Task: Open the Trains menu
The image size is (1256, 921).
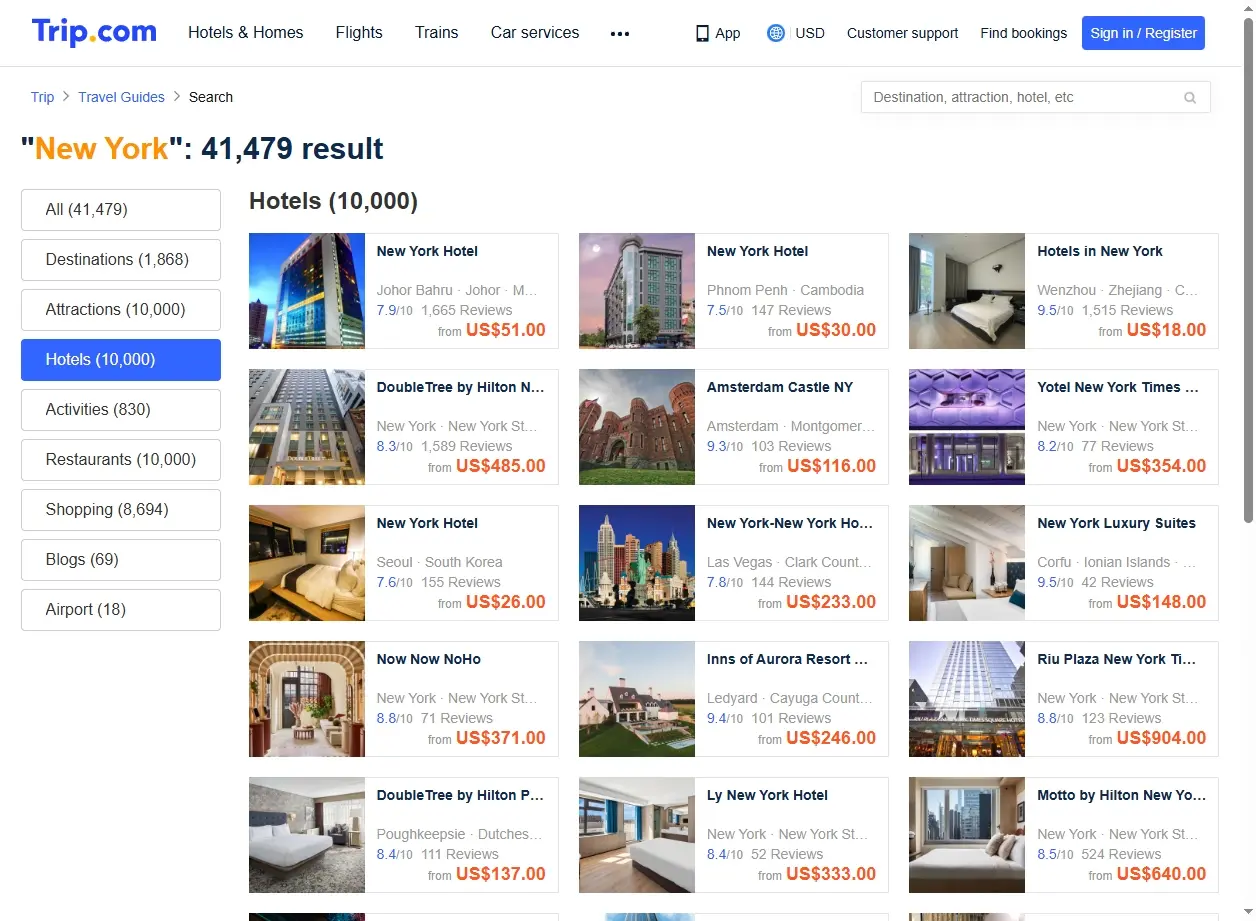Action: 437,33
